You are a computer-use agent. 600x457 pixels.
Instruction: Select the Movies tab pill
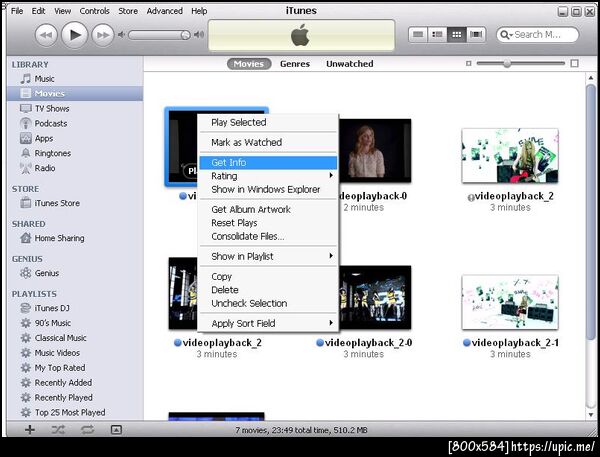(x=249, y=64)
